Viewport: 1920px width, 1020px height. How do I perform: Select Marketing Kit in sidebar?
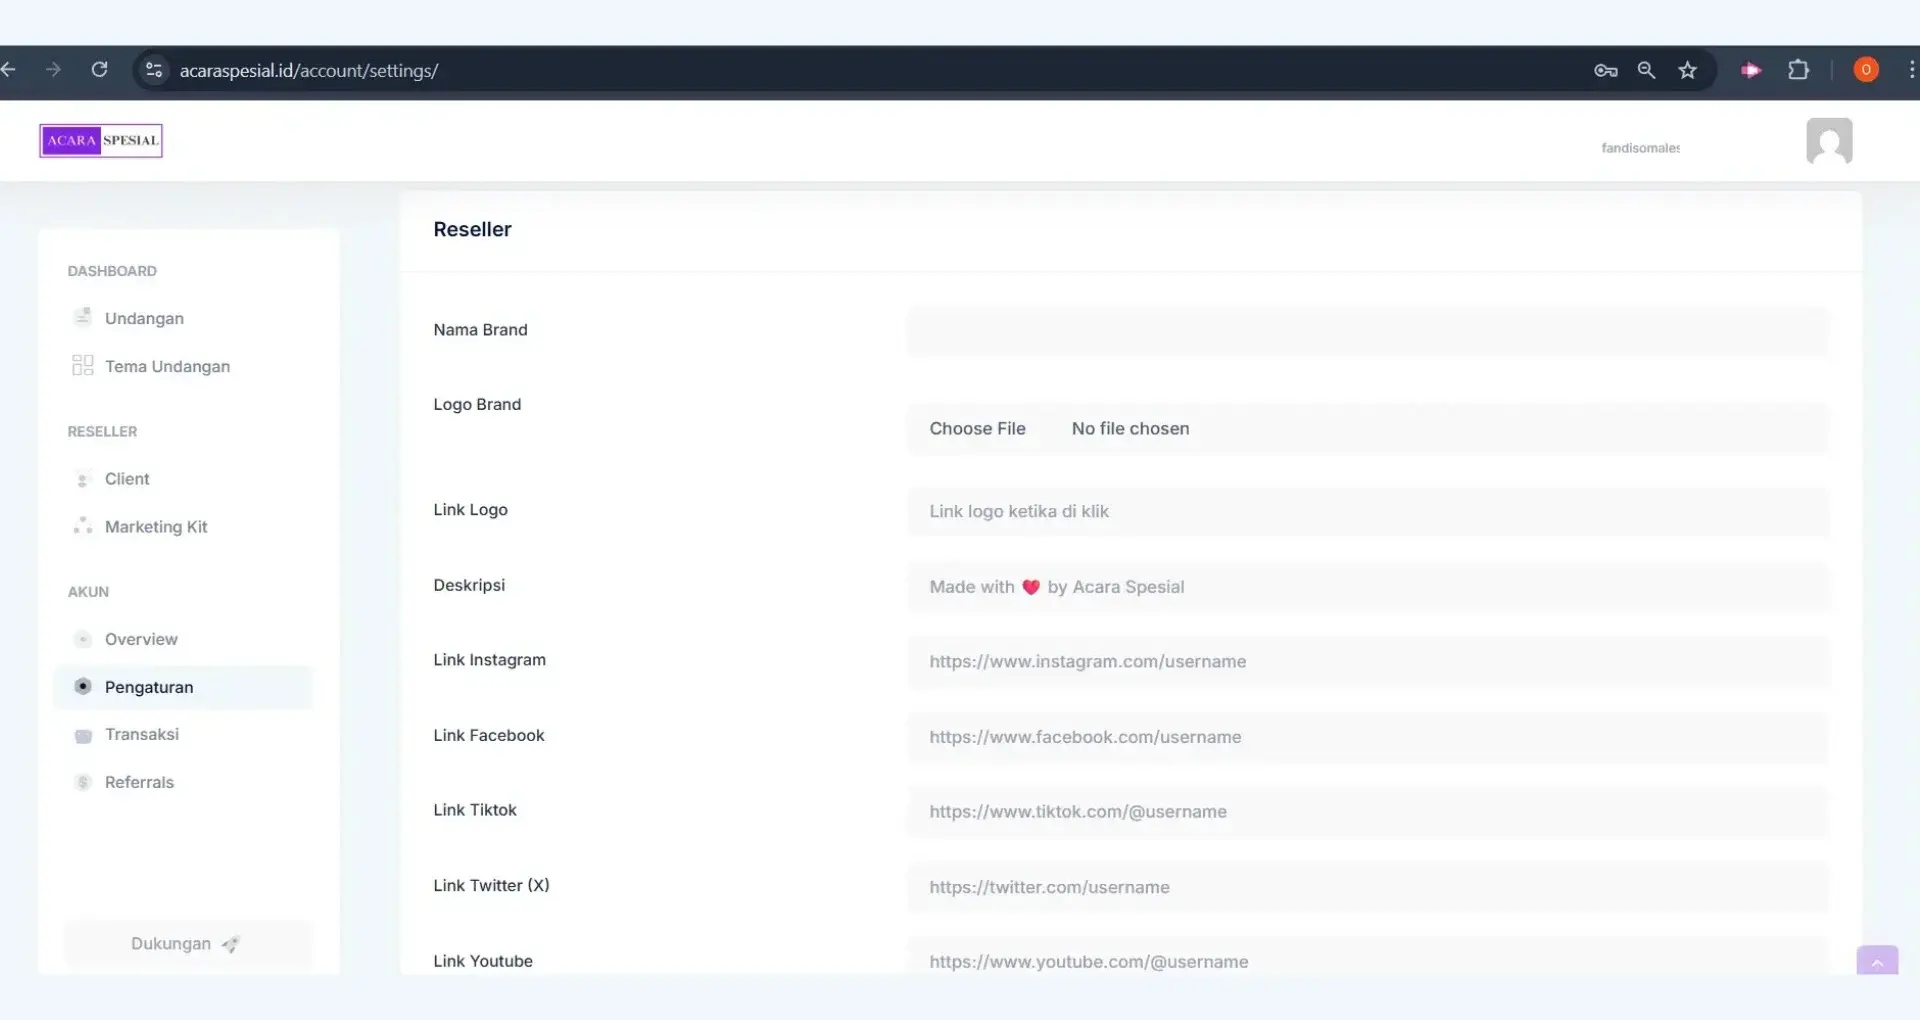click(x=156, y=527)
